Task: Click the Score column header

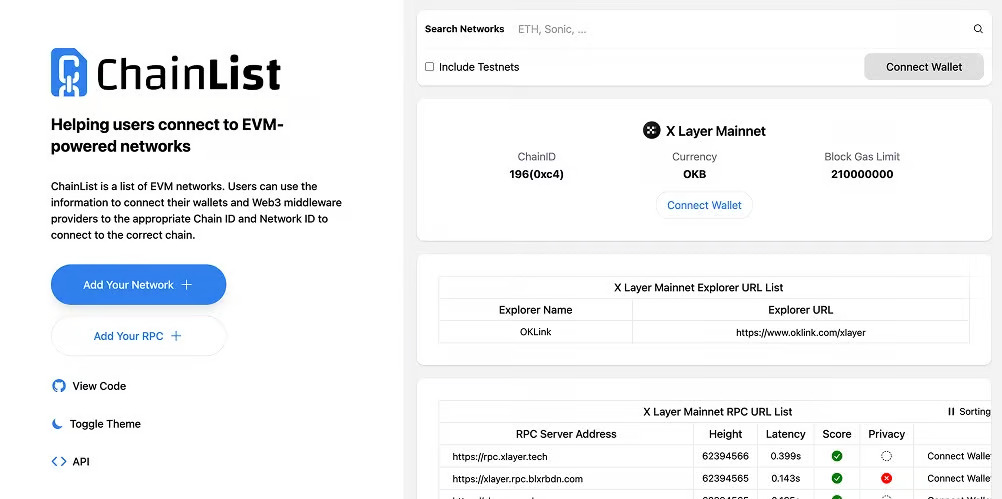Action: (836, 434)
